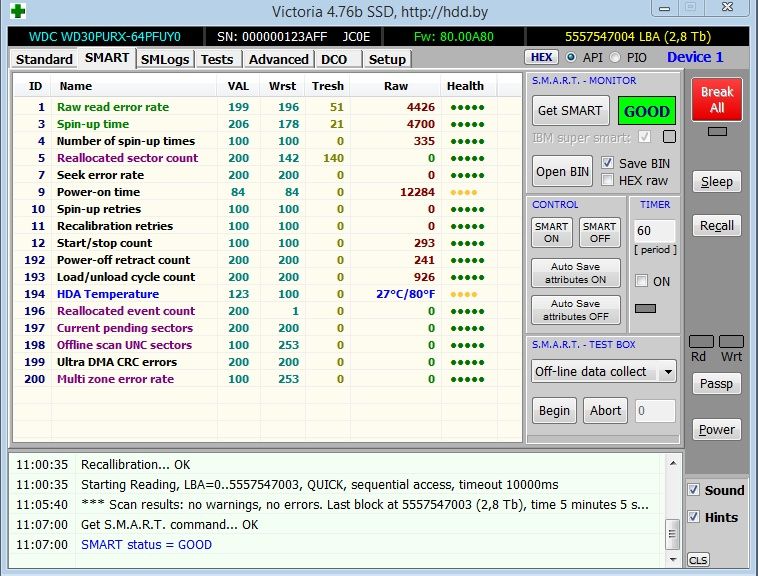This screenshot has width=758, height=576.
Task: Click the green cross Victoria app icon
Action: 18,11
